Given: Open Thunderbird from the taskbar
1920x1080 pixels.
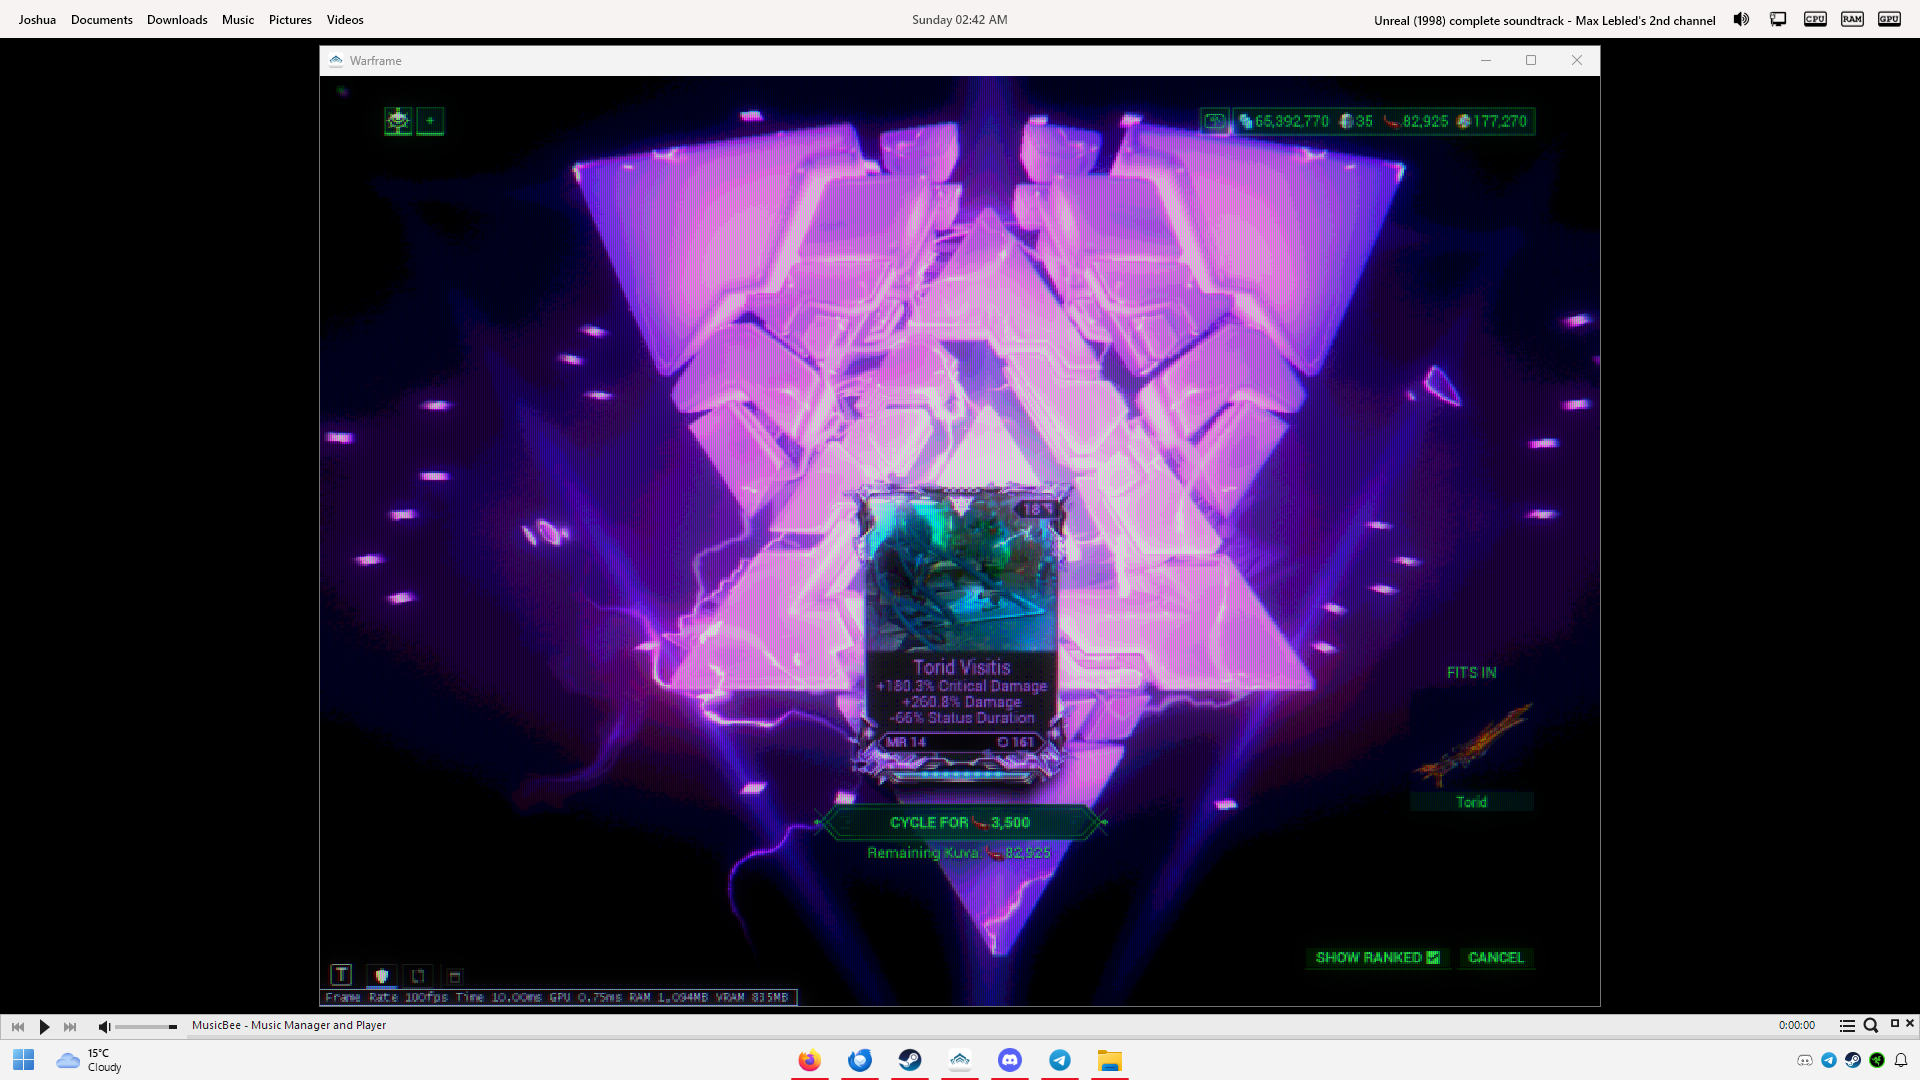Looking at the screenshot, I should pyautogui.click(x=860, y=1060).
